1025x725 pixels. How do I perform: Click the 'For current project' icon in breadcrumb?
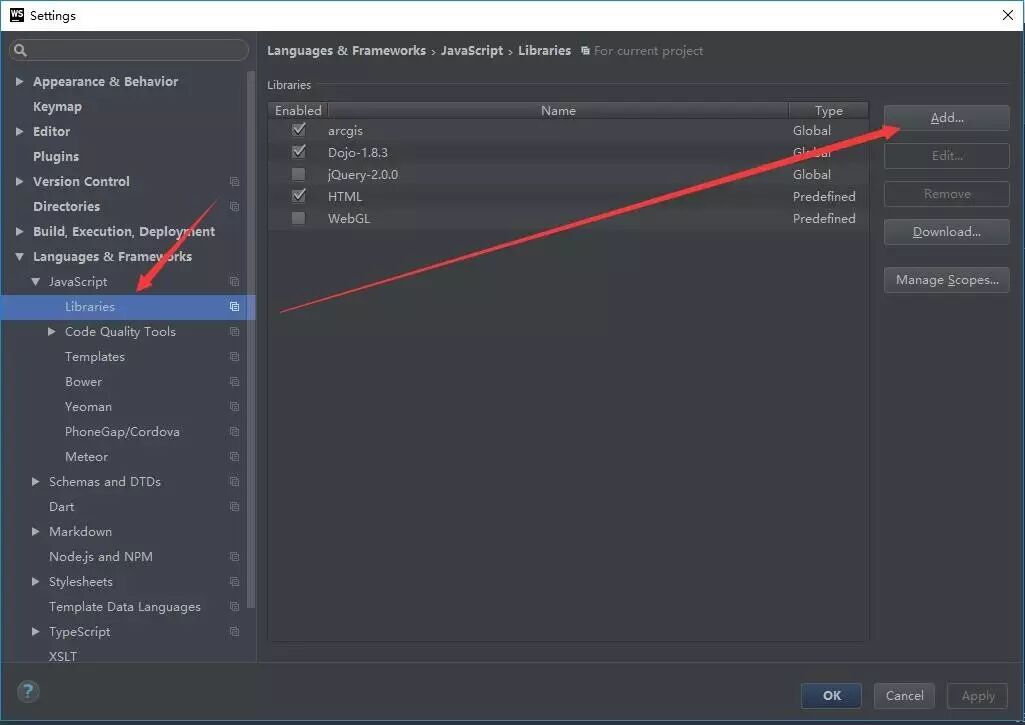pyautogui.click(x=585, y=50)
